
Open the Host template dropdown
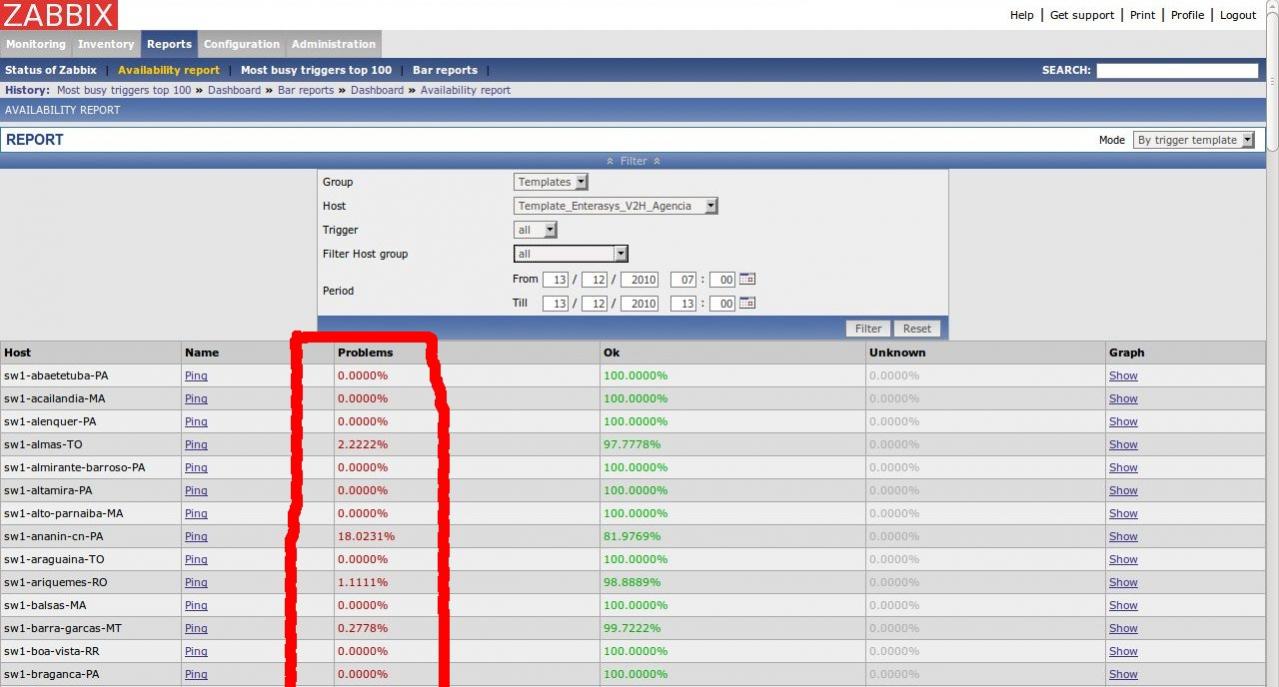pos(616,206)
